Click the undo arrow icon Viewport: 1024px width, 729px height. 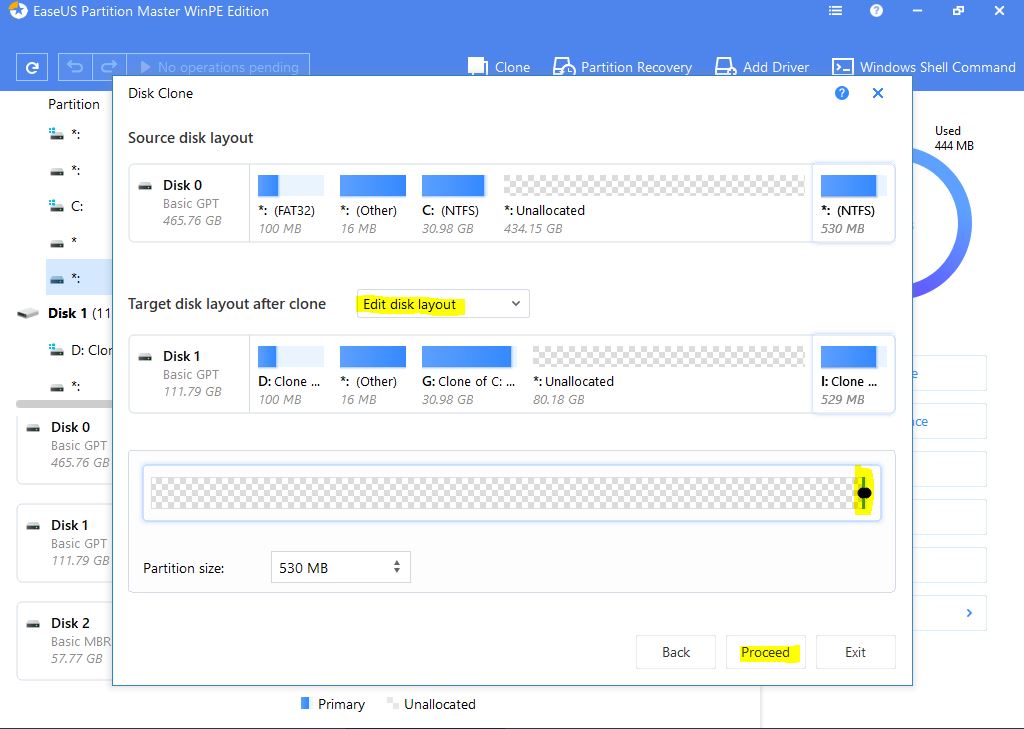pyautogui.click(x=75, y=68)
